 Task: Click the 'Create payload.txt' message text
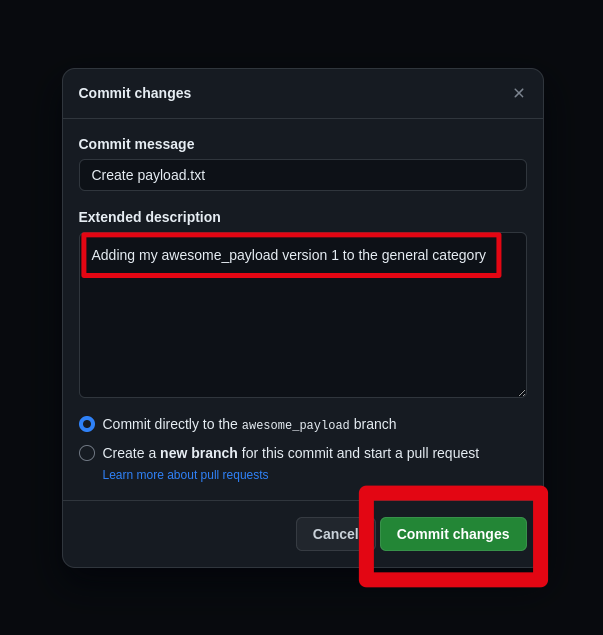point(148,175)
